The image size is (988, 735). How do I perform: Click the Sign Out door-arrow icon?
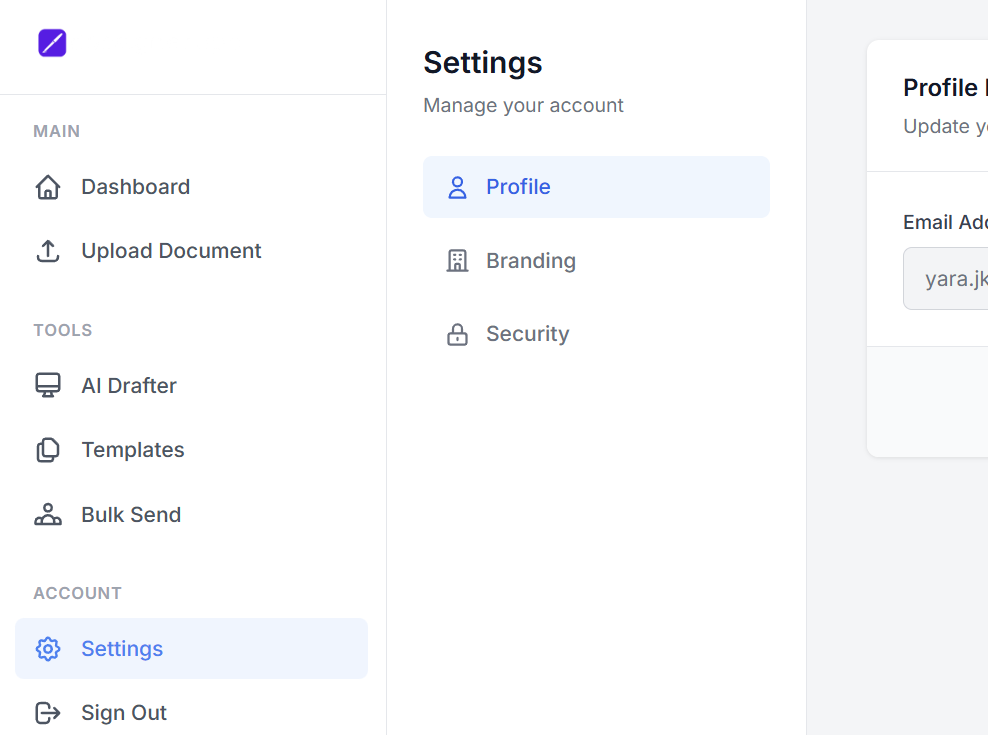coord(47,713)
